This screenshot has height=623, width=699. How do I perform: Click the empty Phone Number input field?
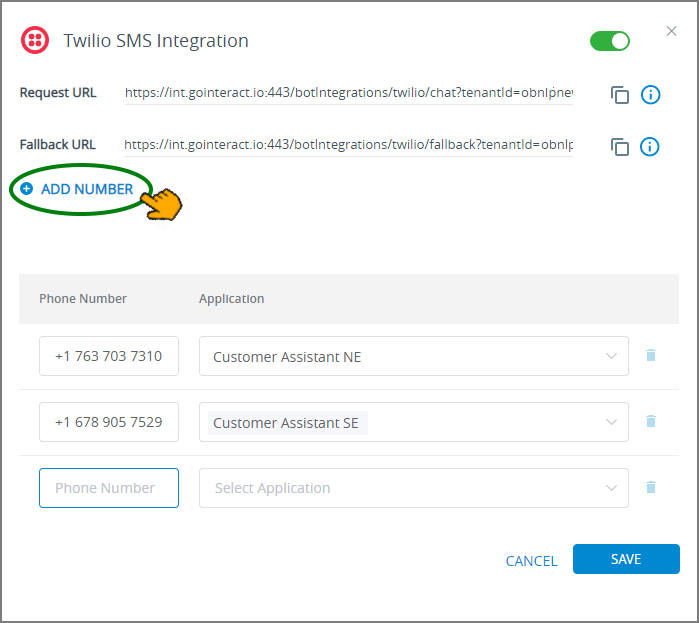[x=109, y=488]
